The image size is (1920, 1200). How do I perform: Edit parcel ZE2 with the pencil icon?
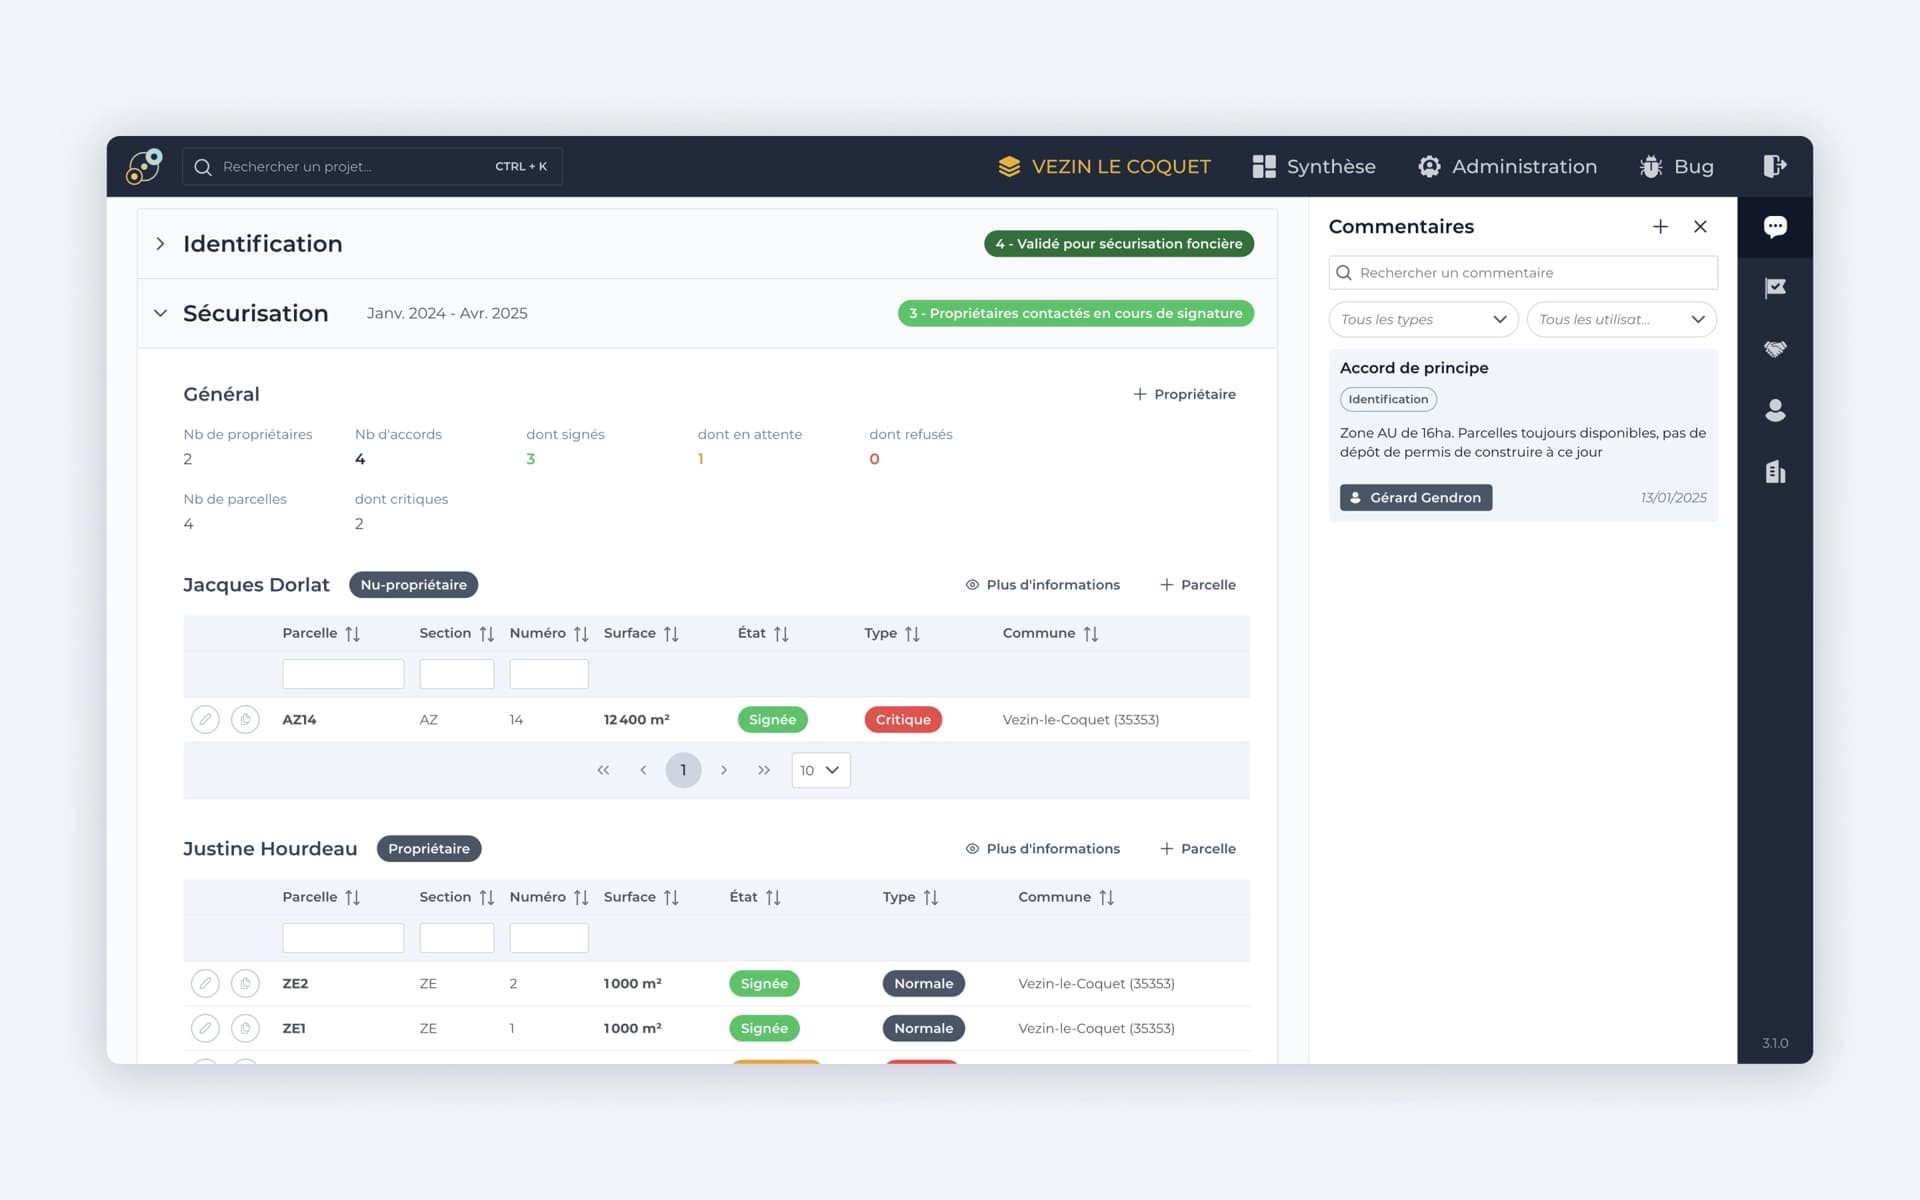pyautogui.click(x=205, y=983)
